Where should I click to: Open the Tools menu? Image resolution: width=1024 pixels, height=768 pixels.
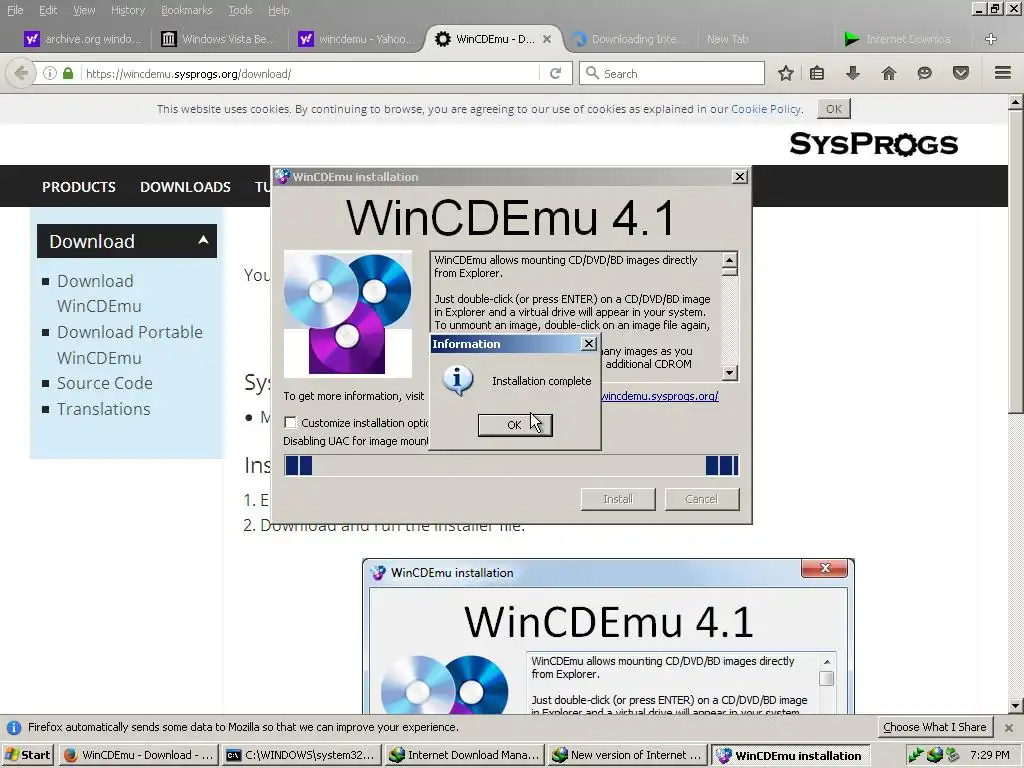[x=240, y=10]
